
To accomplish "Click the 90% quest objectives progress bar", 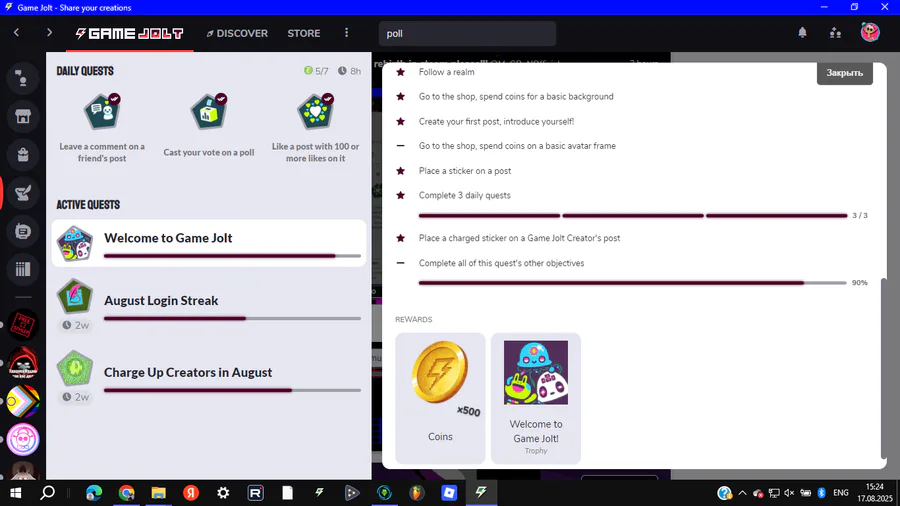I will point(632,283).
